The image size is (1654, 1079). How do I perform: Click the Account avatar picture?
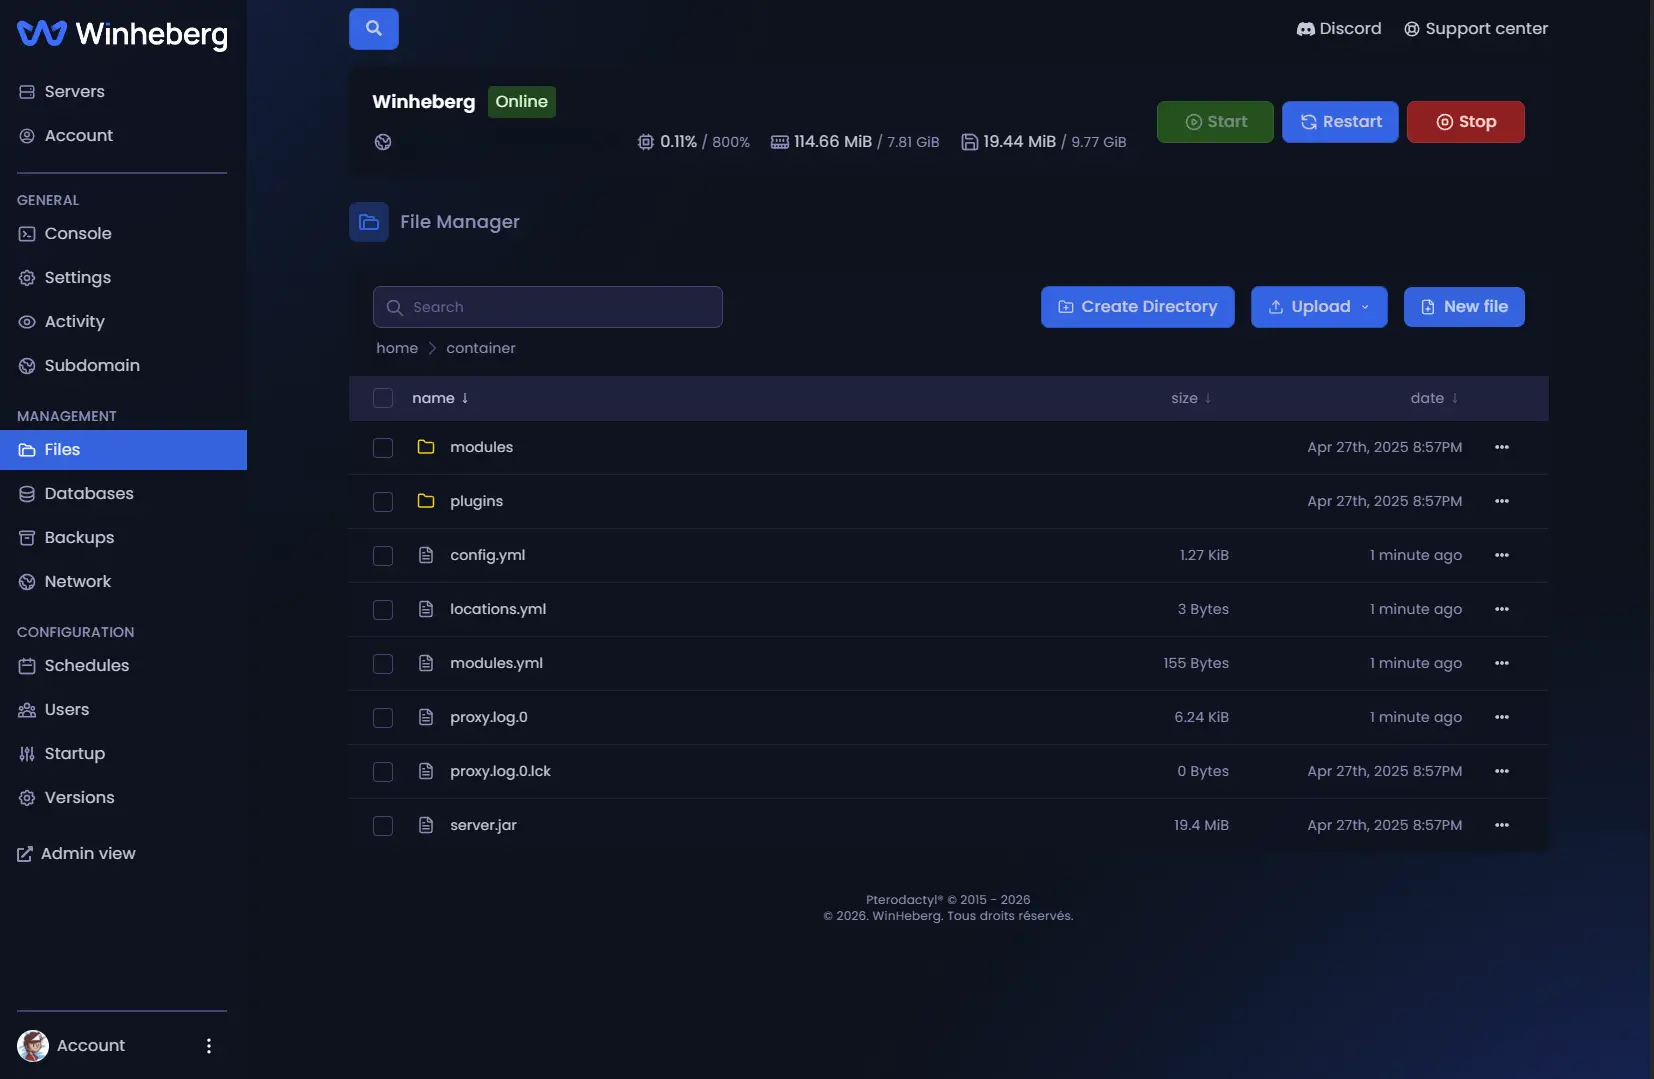coord(33,1046)
